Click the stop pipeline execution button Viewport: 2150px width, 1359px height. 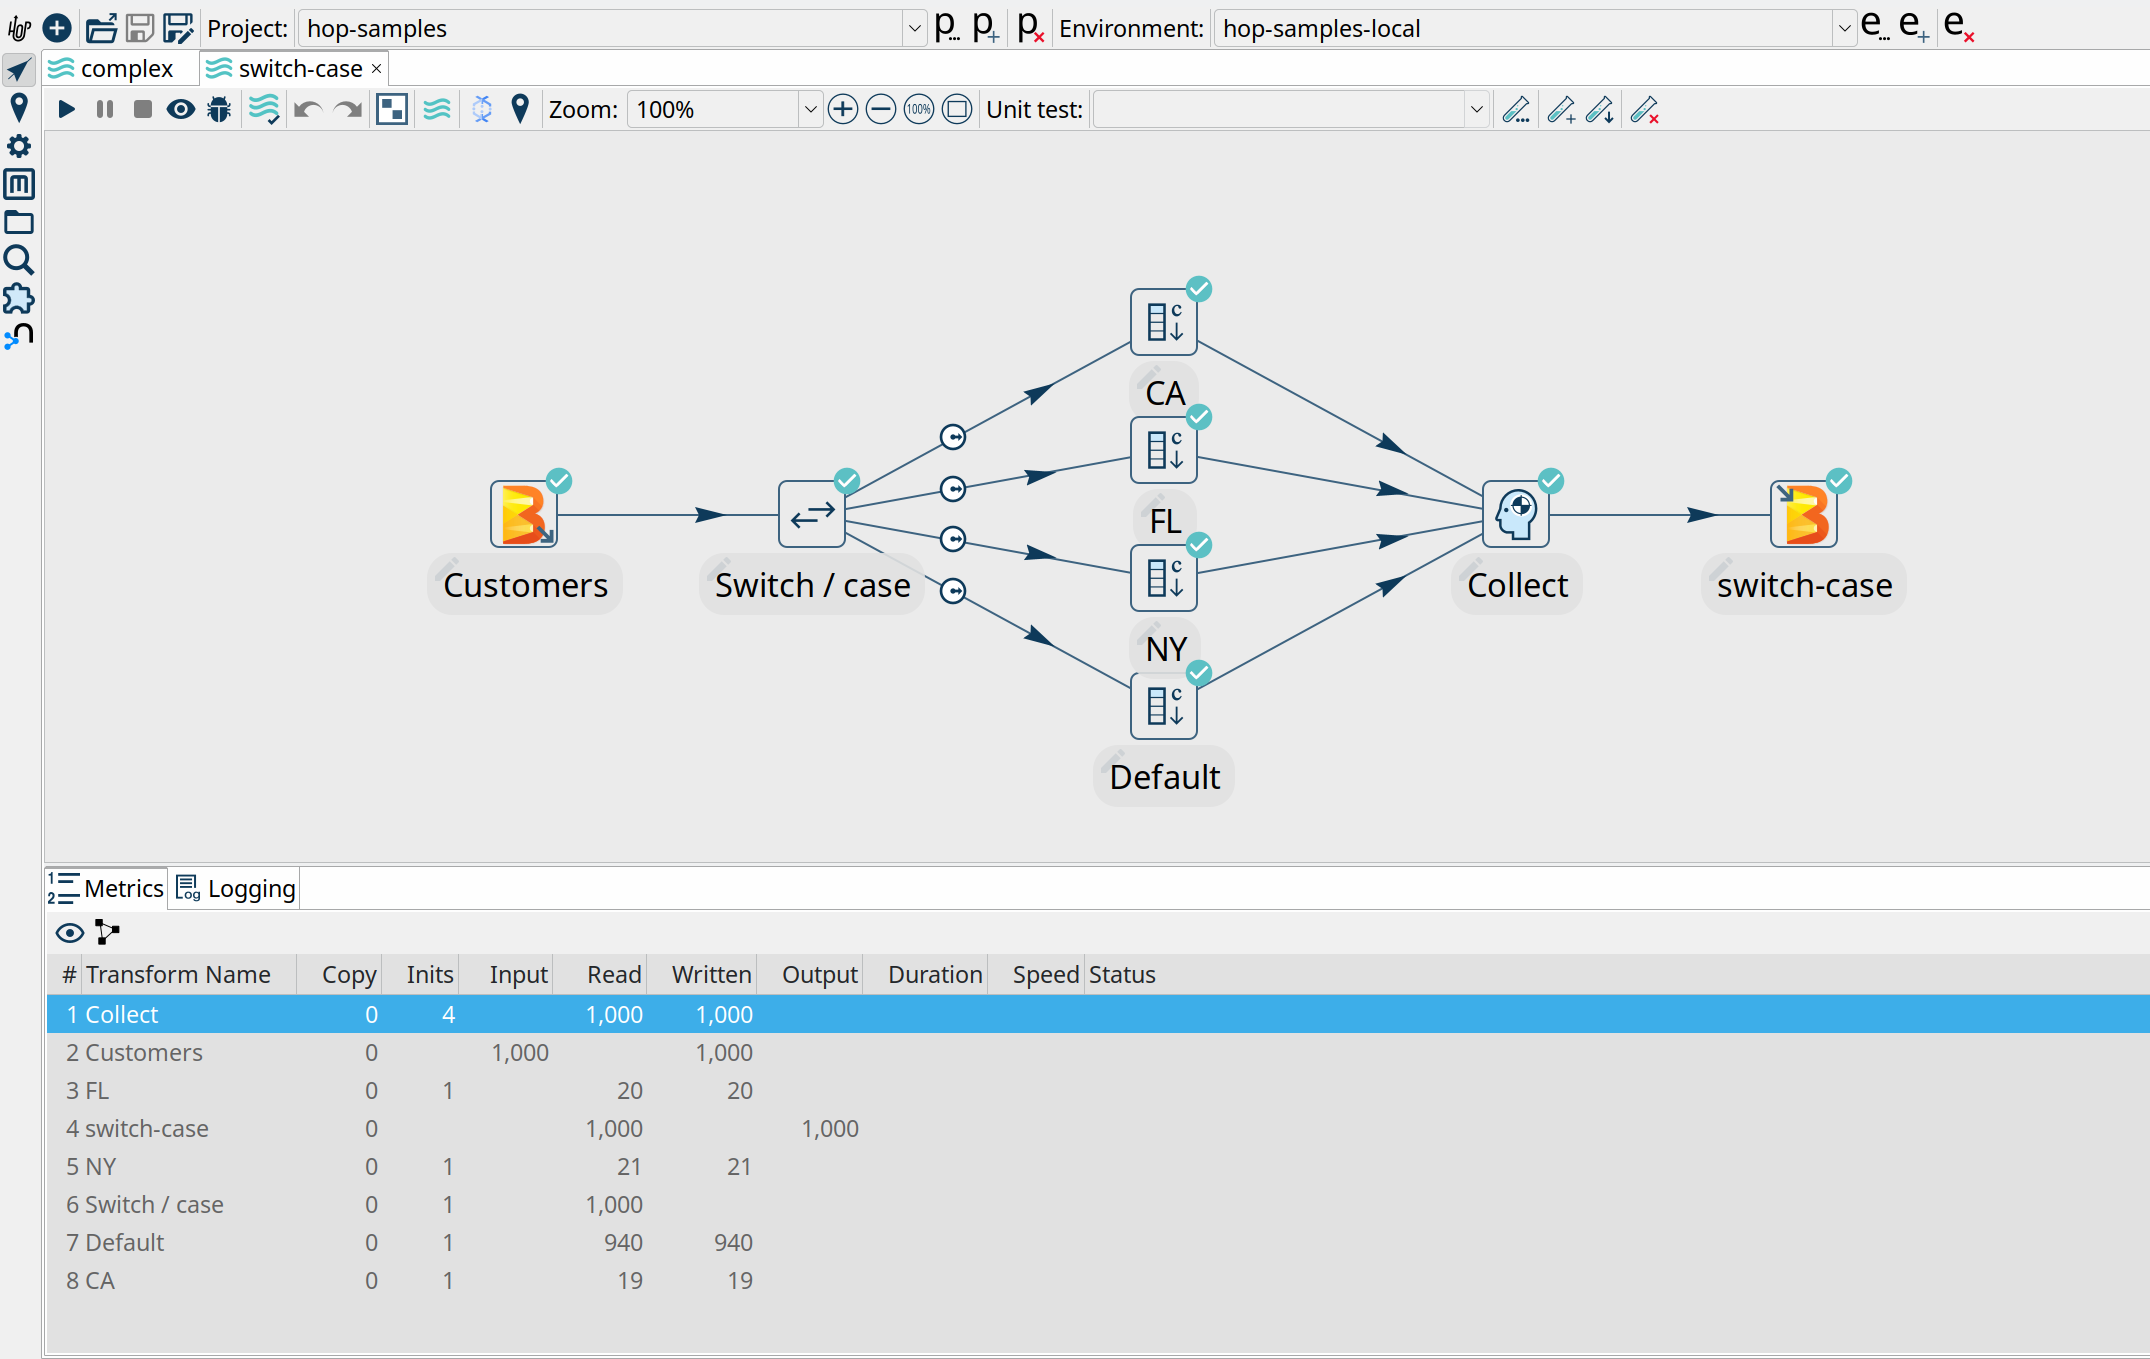tap(141, 108)
